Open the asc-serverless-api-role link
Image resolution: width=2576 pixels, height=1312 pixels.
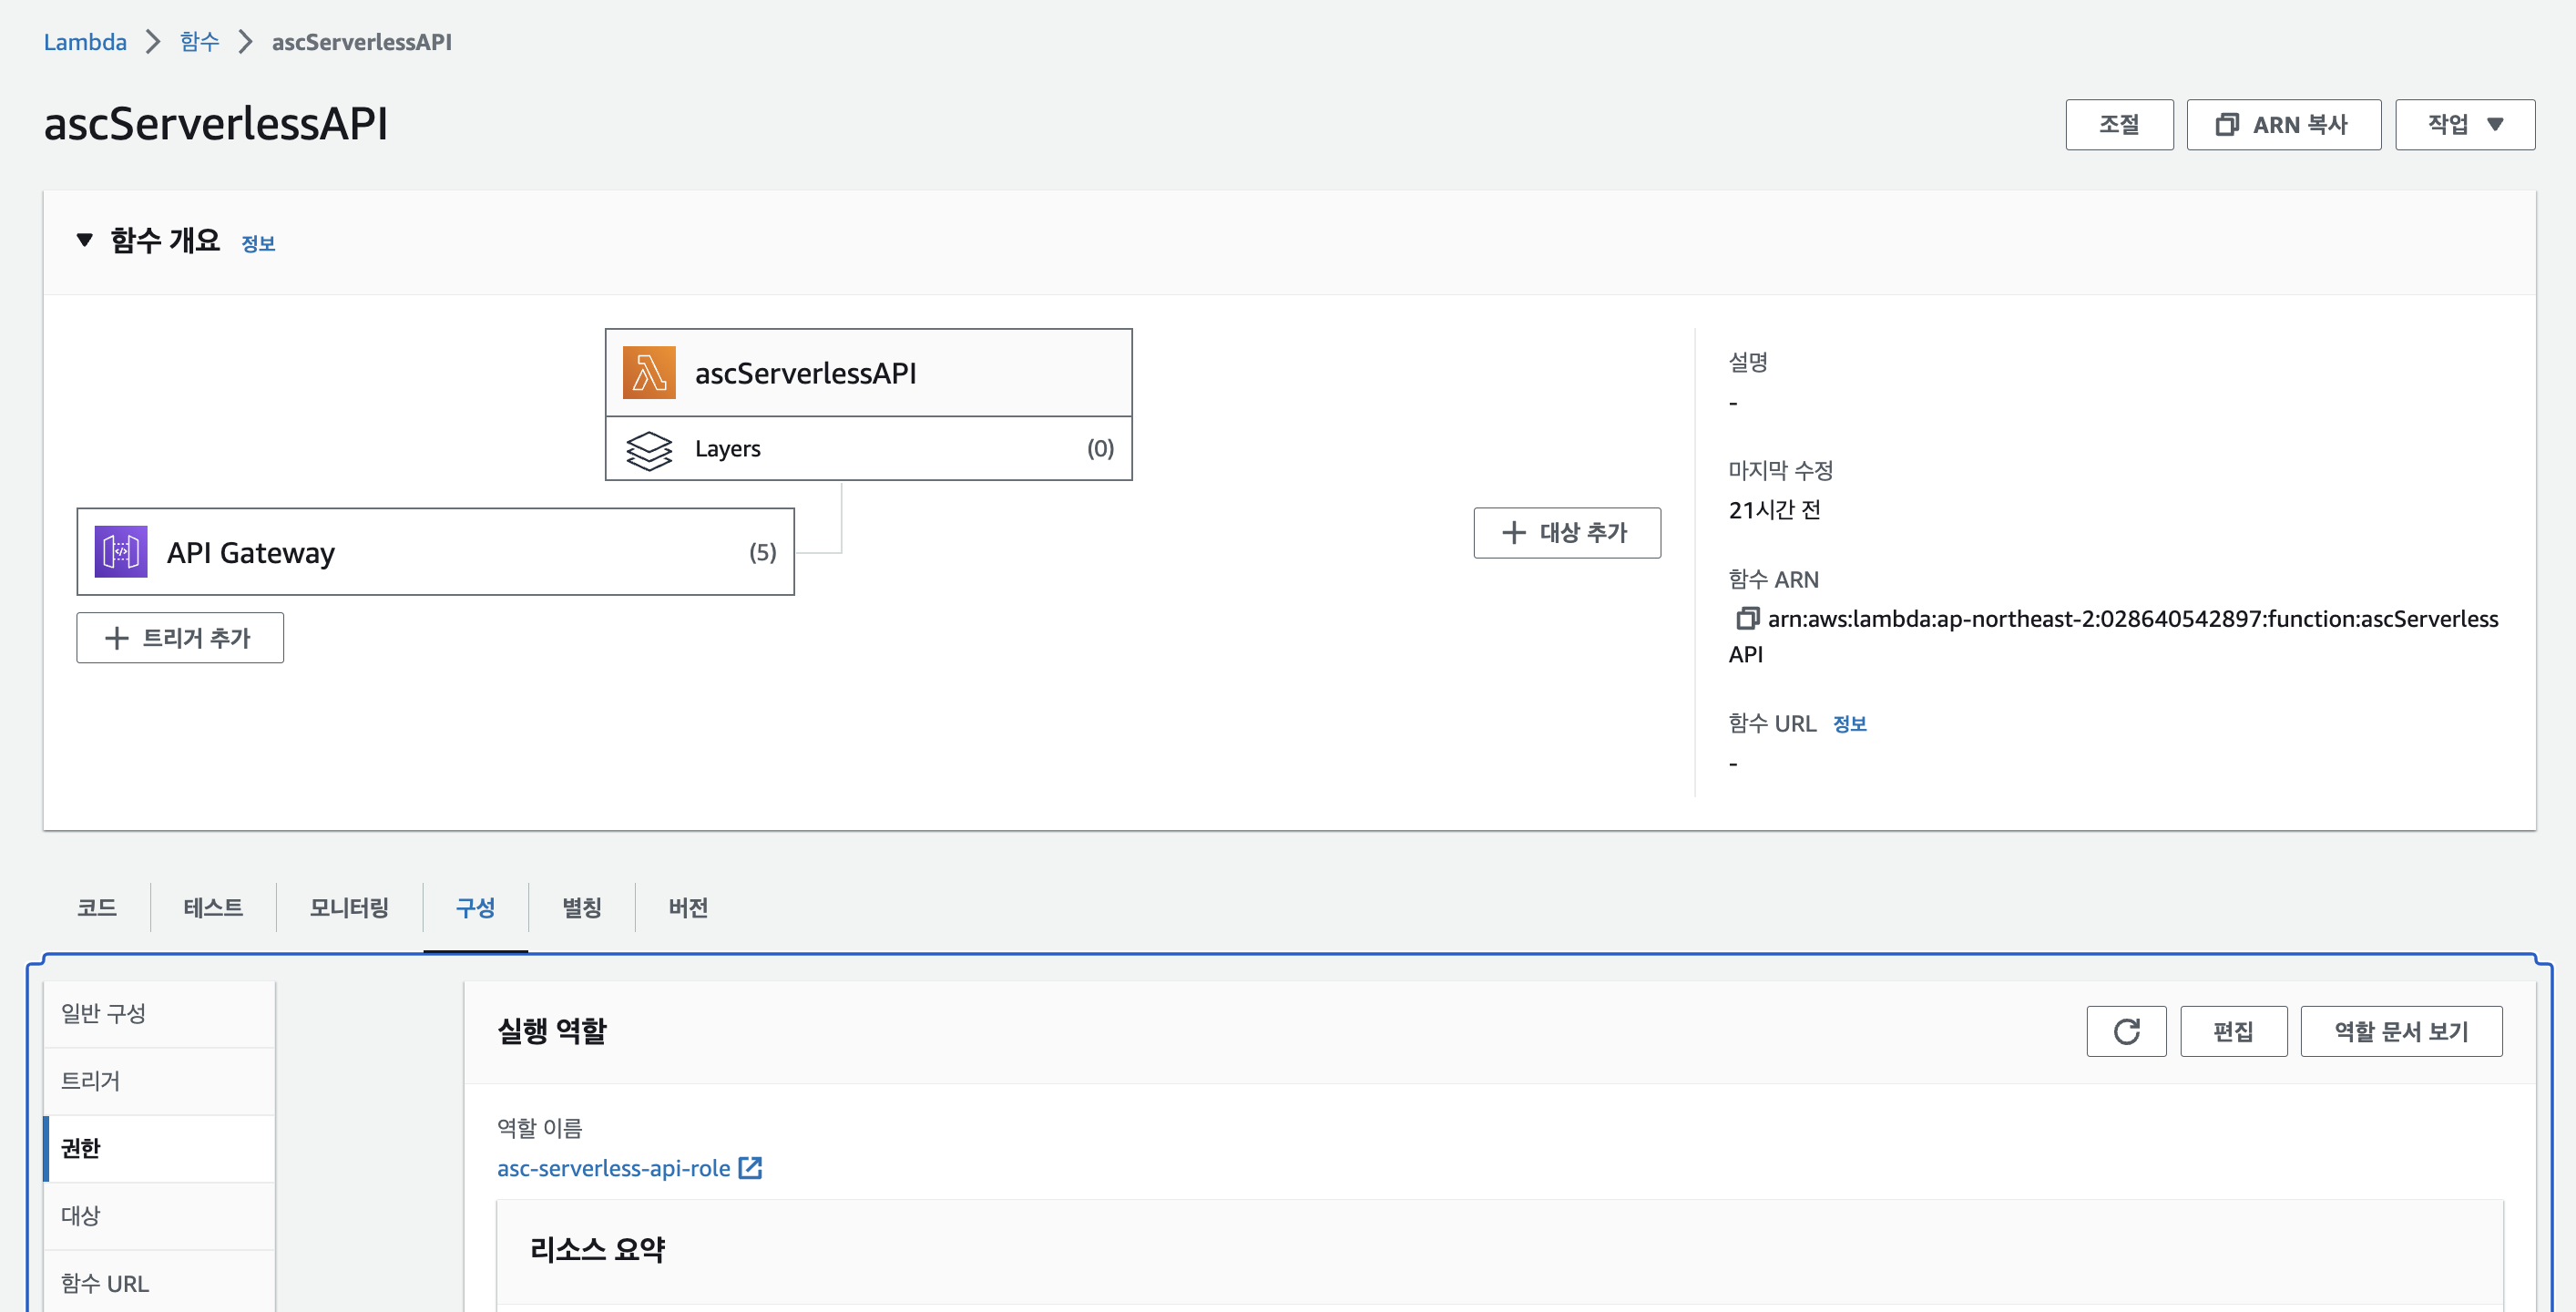click(x=613, y=1168)
